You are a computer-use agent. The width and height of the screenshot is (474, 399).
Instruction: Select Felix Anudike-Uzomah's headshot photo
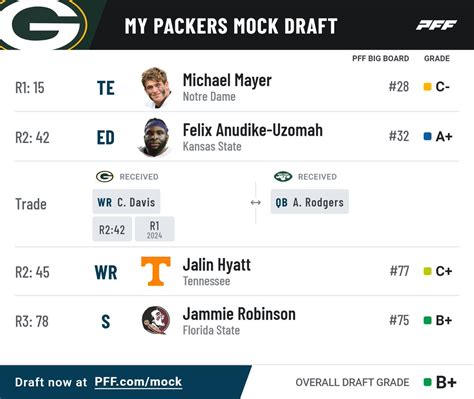(x=155, y=137)
